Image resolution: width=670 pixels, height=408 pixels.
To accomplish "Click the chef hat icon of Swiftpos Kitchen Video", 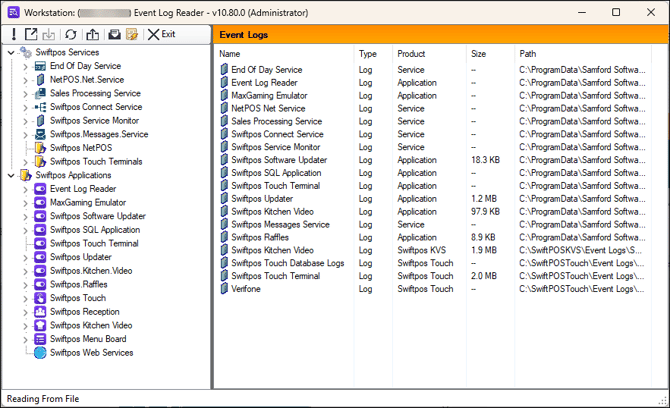I will (40, 326).
